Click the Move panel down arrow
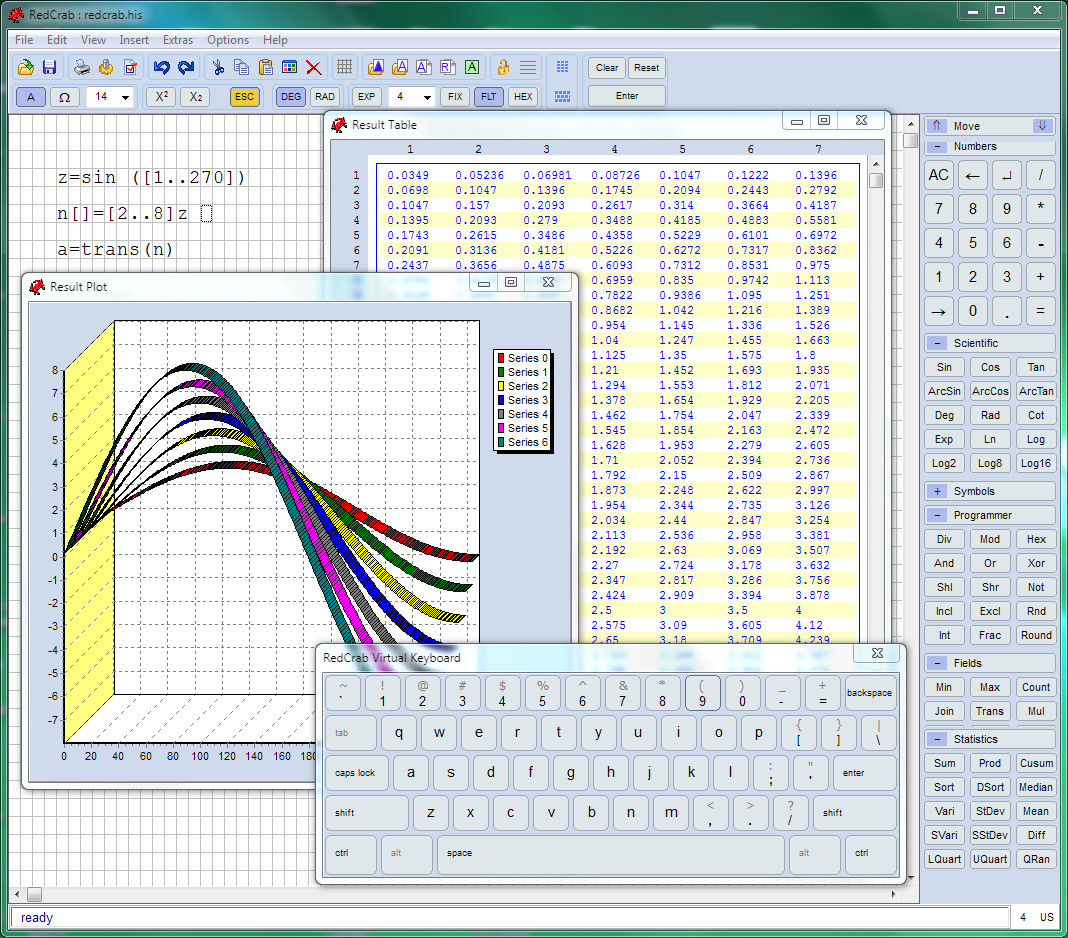1068x938 pixels. pyautogui.click(x=1042, y=125)
